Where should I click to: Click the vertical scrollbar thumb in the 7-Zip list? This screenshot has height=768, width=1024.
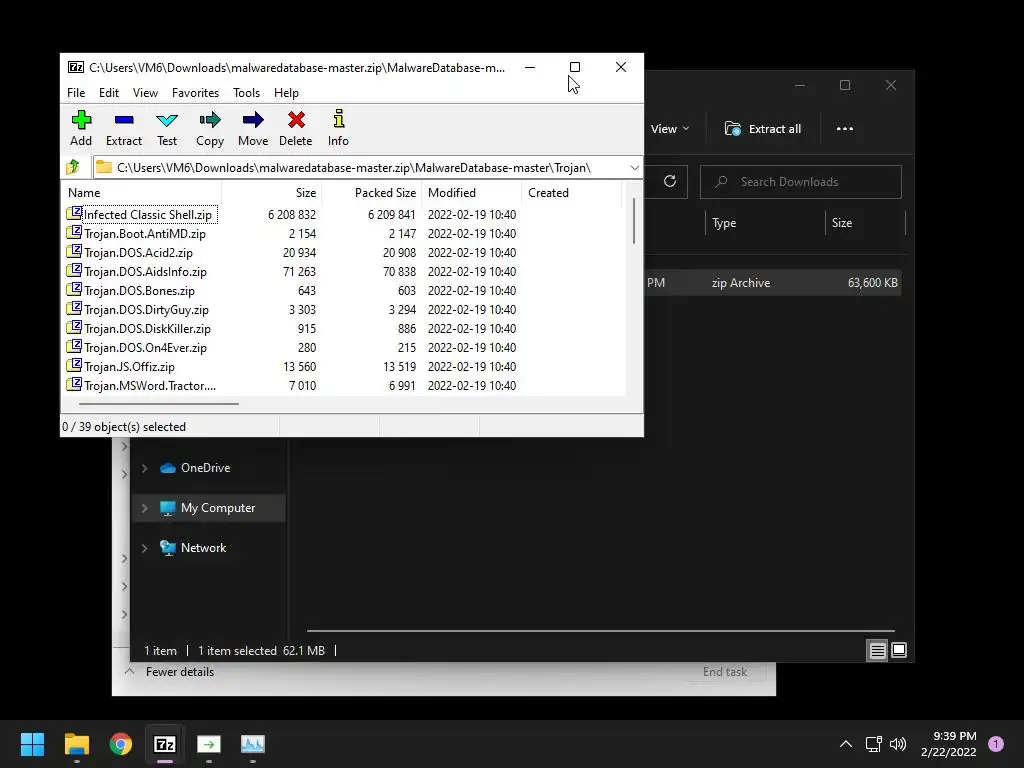pyautogui.click(x=633, y=221)
